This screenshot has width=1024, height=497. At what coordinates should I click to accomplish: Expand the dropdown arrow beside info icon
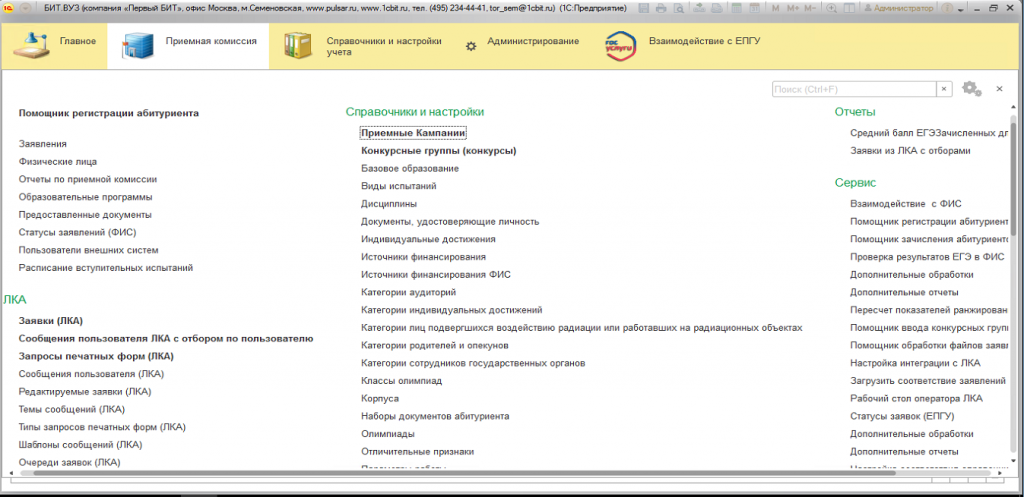coord(961,10)
